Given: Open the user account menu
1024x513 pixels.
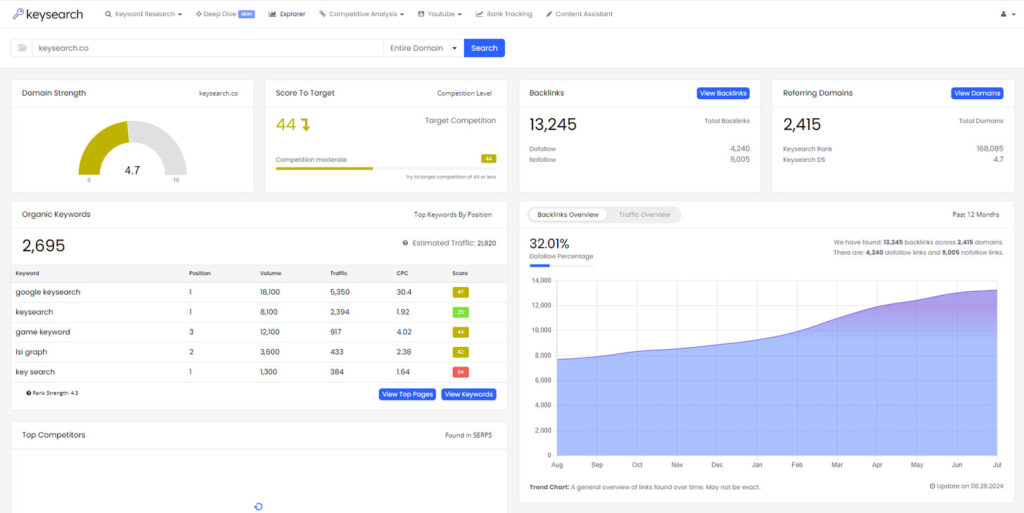Looking at the screenshot, I should click(1008, 14).
